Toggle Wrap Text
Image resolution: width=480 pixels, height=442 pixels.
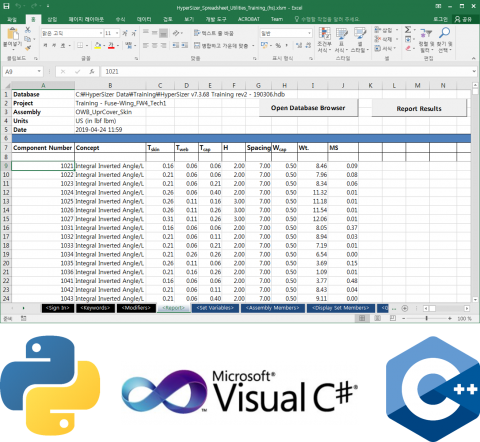coord(214,33)
